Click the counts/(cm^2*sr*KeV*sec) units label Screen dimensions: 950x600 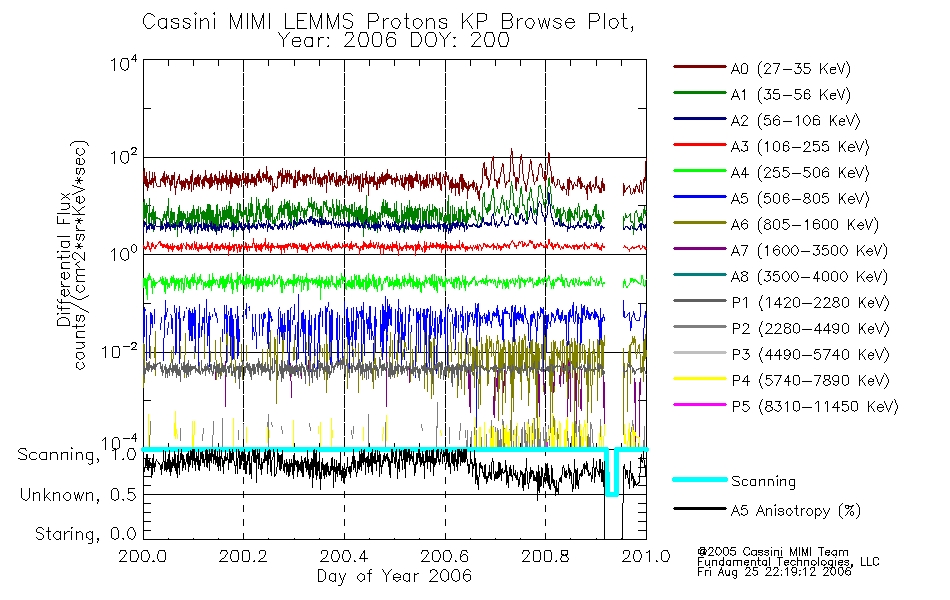(x=81, y=255)
